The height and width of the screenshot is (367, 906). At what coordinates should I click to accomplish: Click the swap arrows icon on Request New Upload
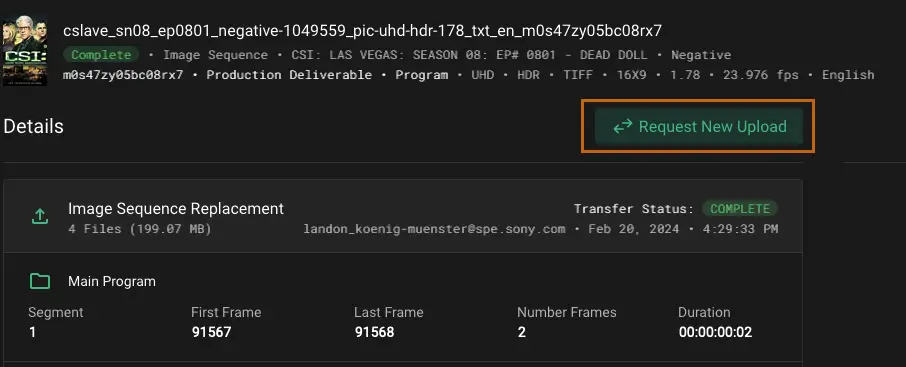click(622, 127)
